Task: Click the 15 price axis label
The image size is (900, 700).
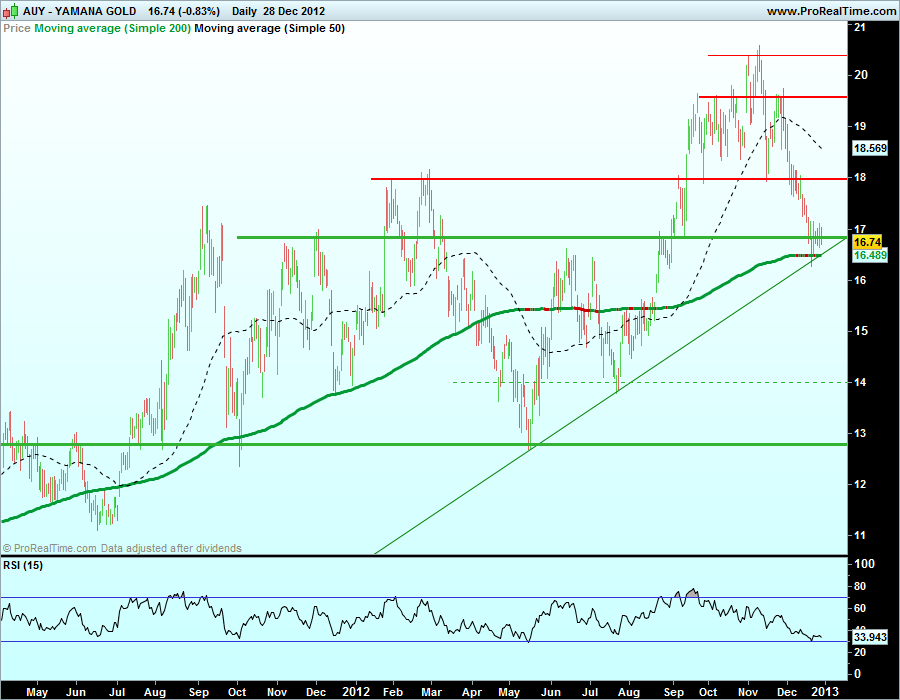Action: (x=860, y=331)
